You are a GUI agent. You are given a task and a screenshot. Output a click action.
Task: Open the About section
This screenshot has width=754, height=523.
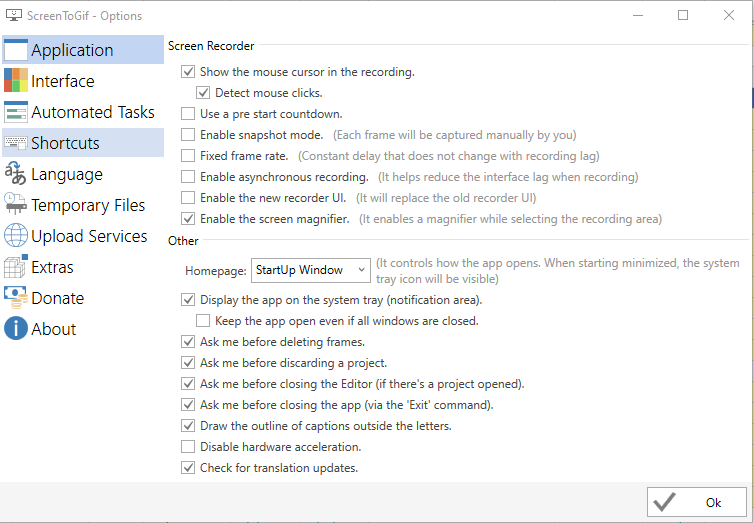click(83, 329)
